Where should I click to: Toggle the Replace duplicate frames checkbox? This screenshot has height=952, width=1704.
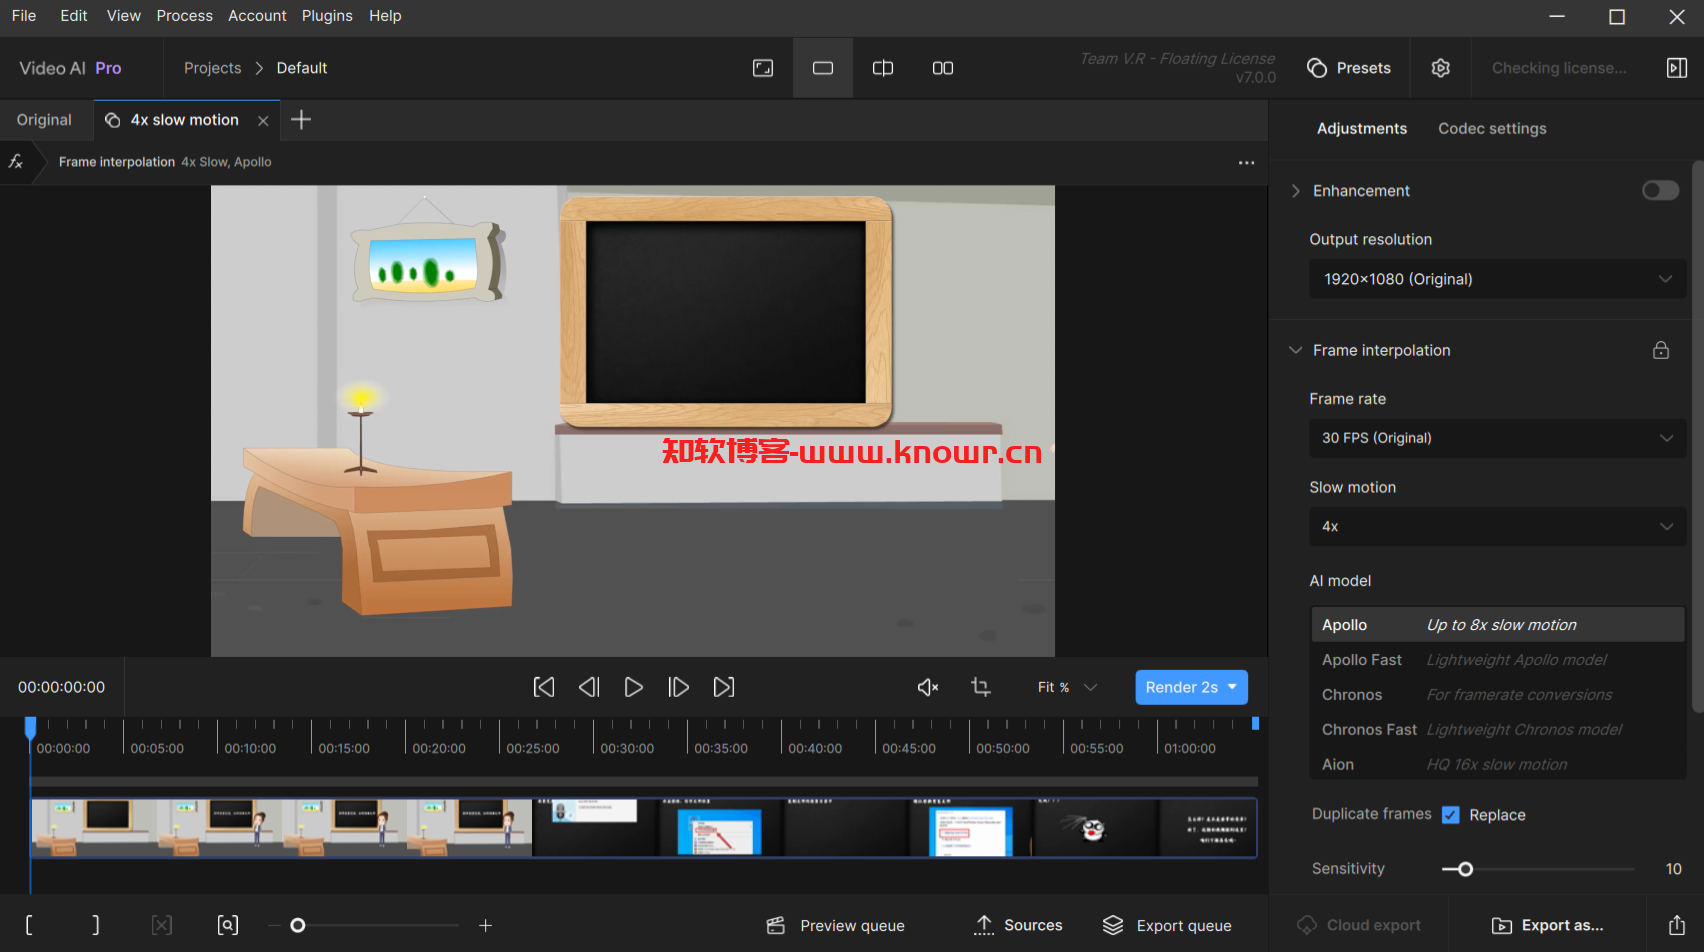tap(1450, 815)
